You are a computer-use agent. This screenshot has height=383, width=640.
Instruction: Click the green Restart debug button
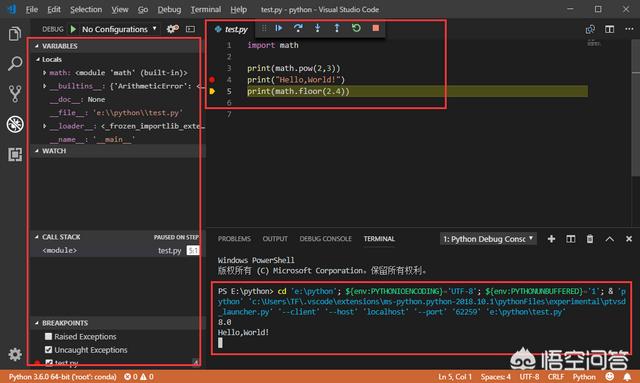(x=356, y=28)
